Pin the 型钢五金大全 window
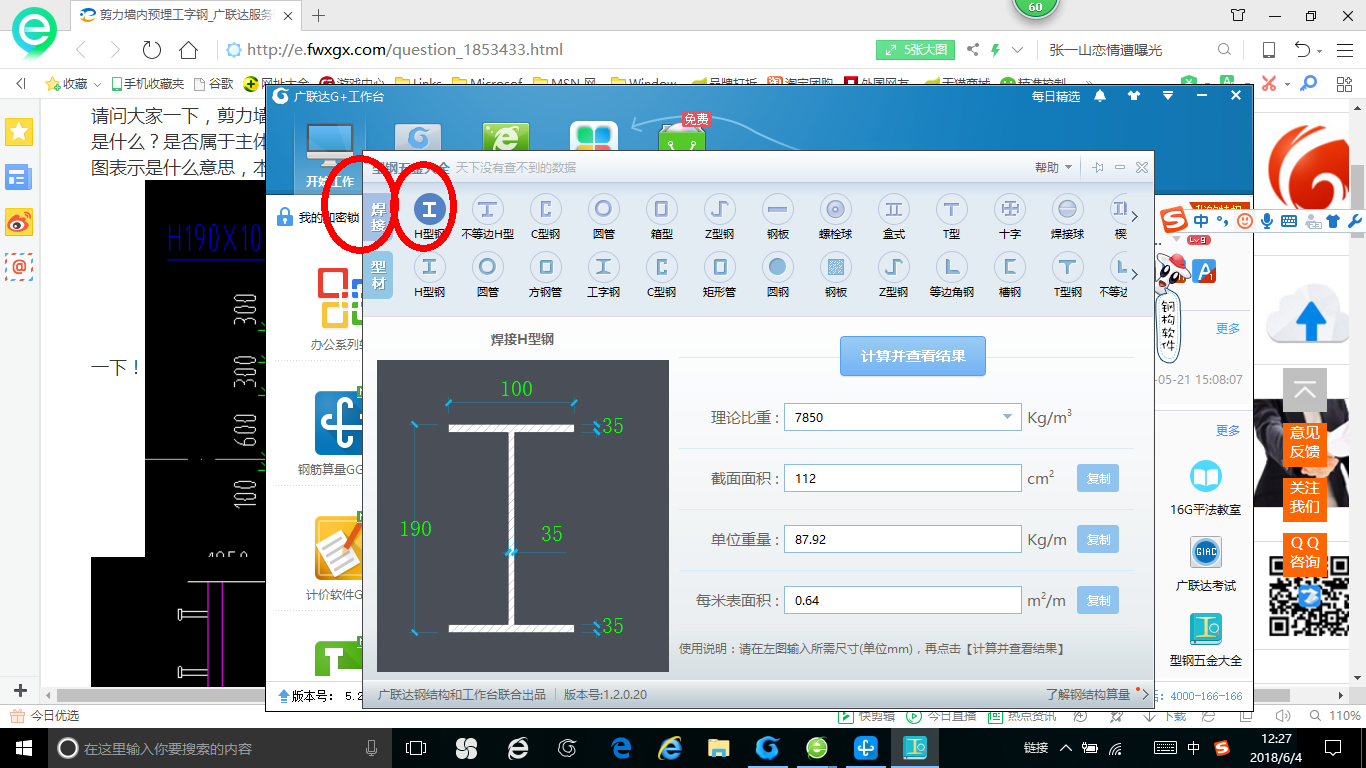 pyautogui.click(x=1098, y=168)
